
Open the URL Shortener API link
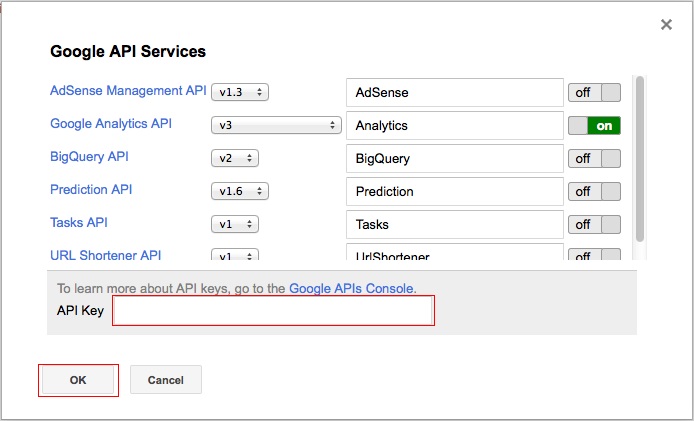pyautogui.click(x=106, y=255)
